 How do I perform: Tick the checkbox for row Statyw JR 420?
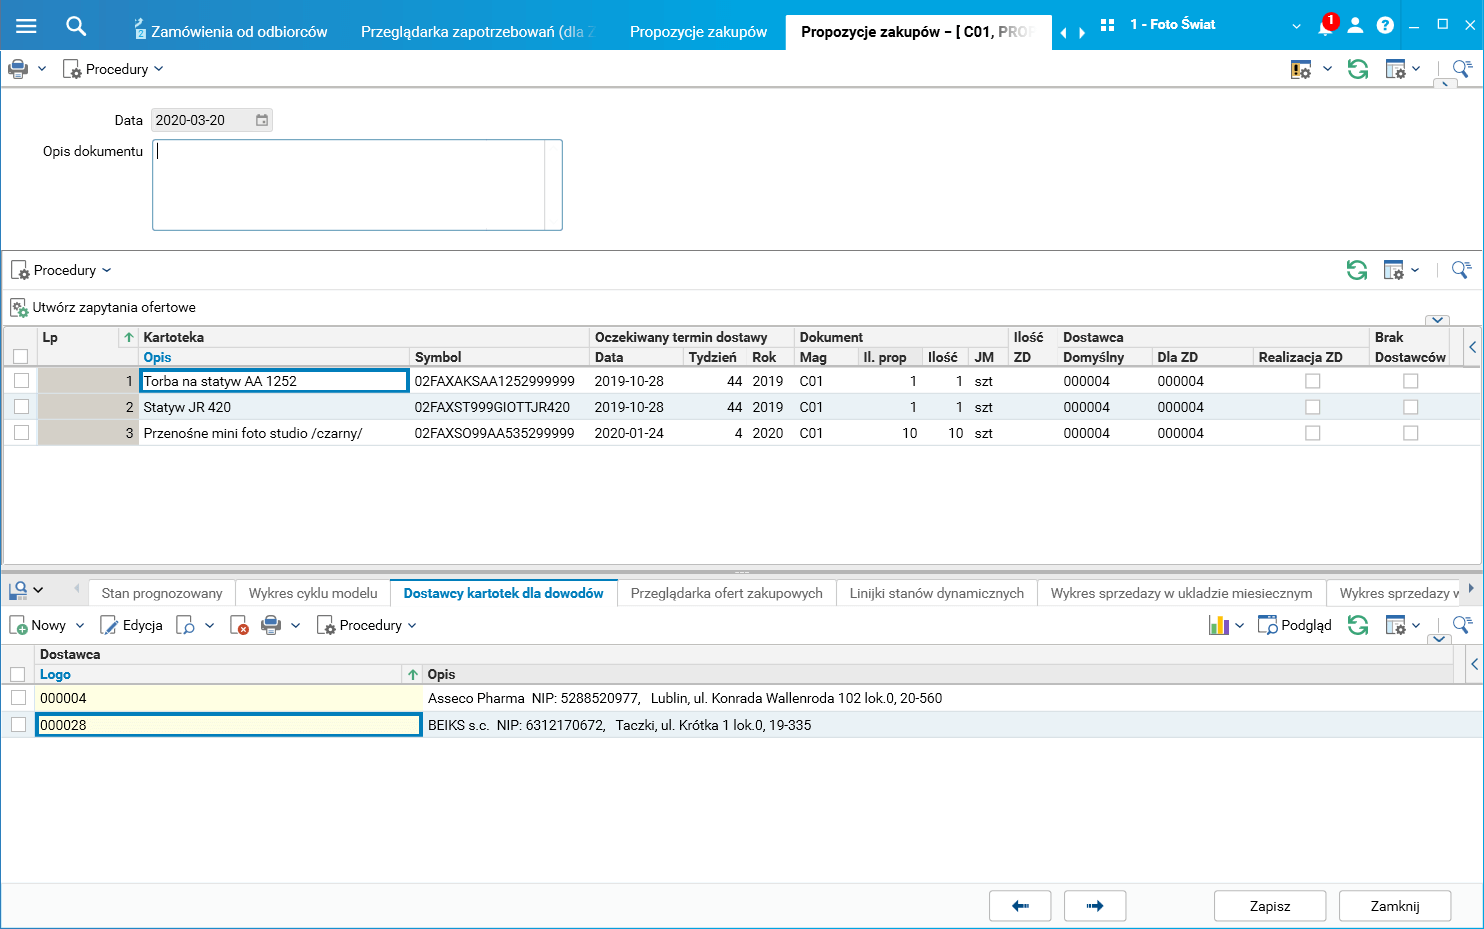[21, 407]
